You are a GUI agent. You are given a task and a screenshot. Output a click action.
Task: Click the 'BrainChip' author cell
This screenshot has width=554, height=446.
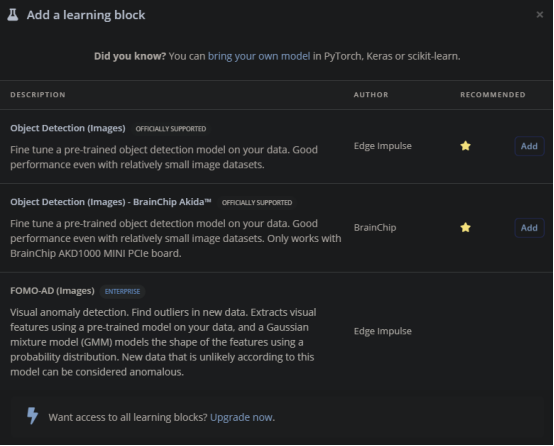point(375,228)
